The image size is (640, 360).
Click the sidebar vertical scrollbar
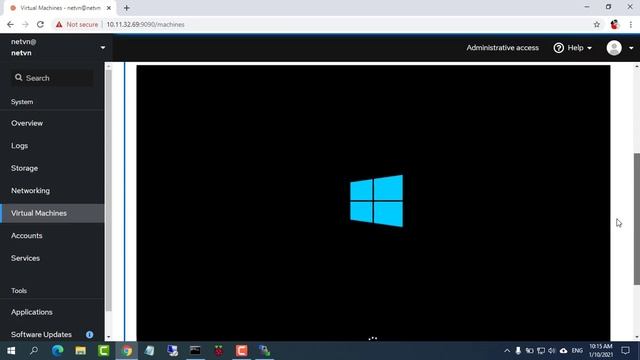[108, 190]
